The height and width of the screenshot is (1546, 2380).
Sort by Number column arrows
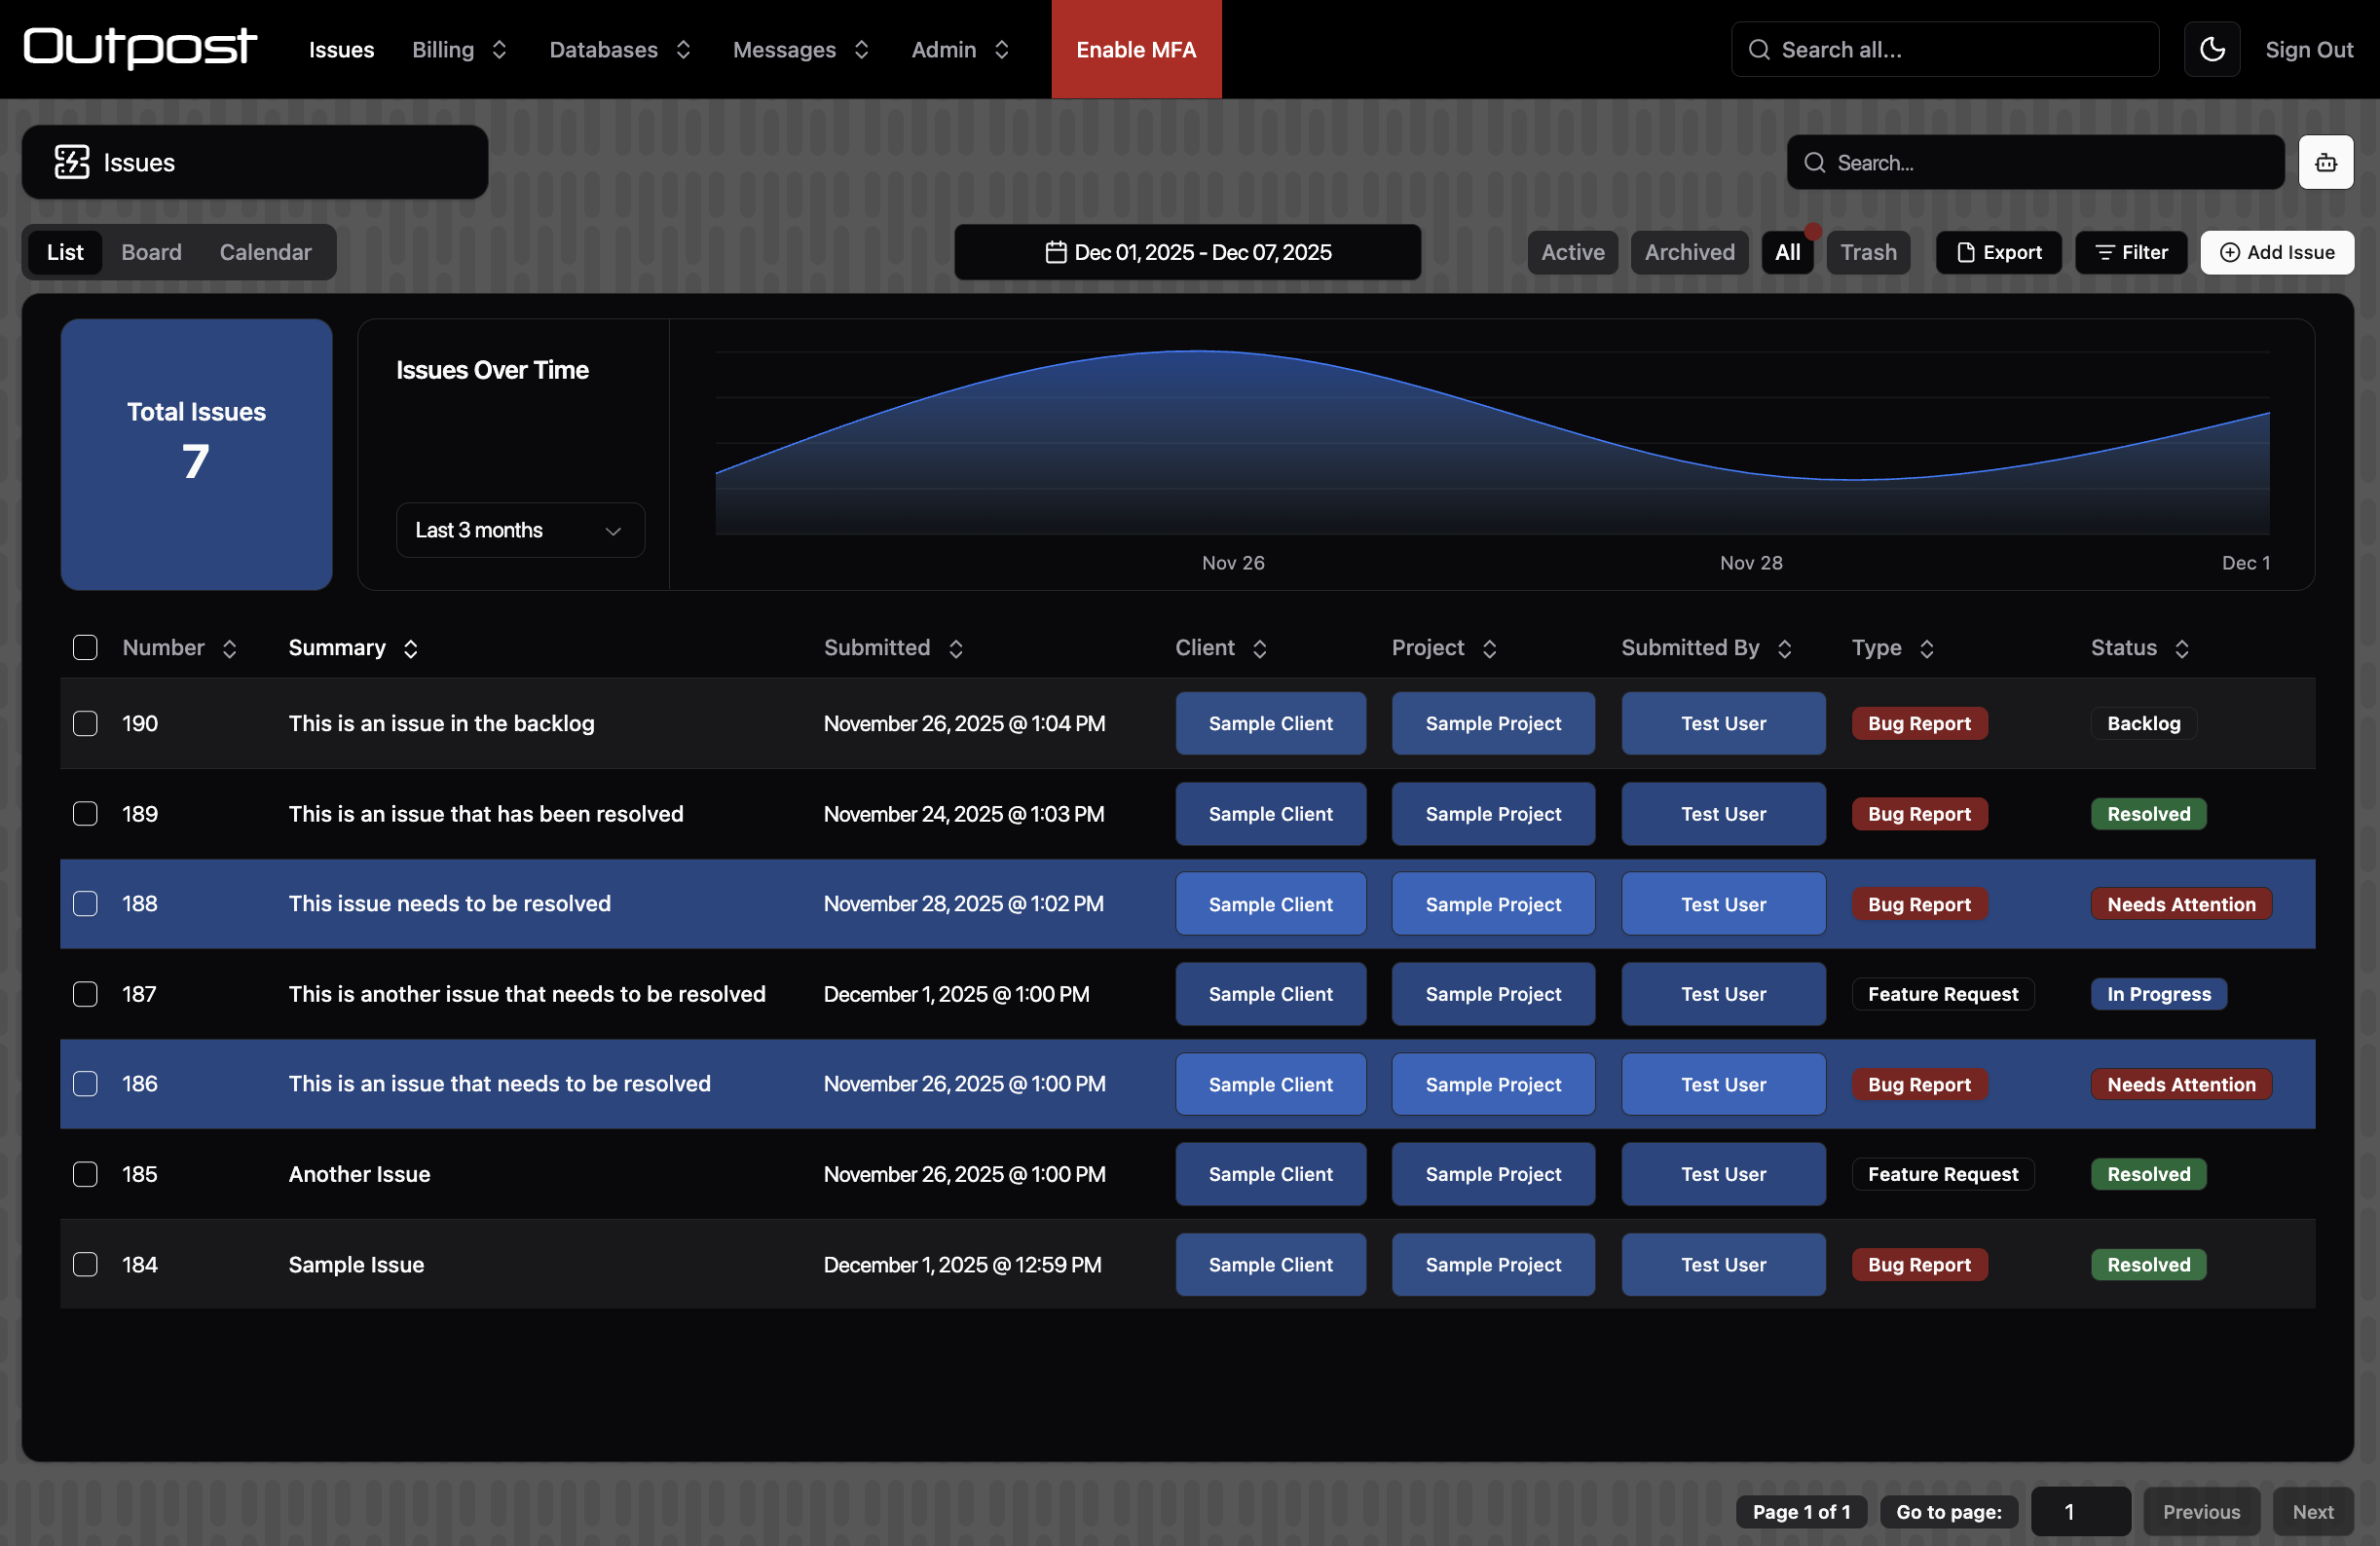tap(229, 648)
